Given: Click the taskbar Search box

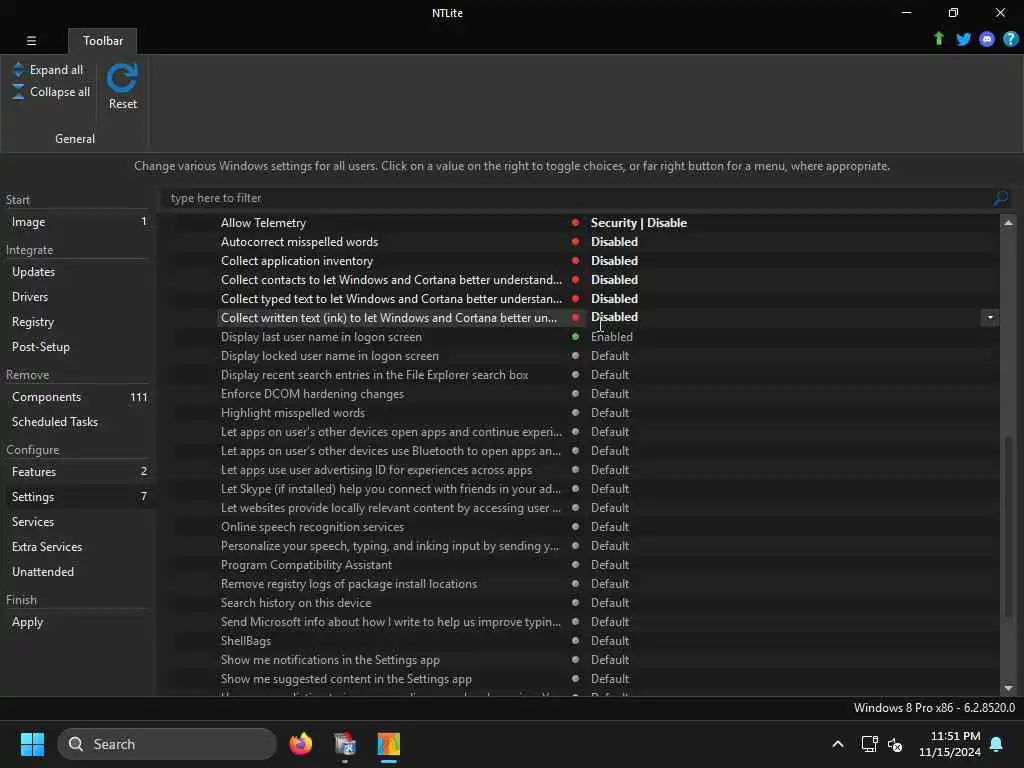Looking at the screenshot, I should (167, 744).
